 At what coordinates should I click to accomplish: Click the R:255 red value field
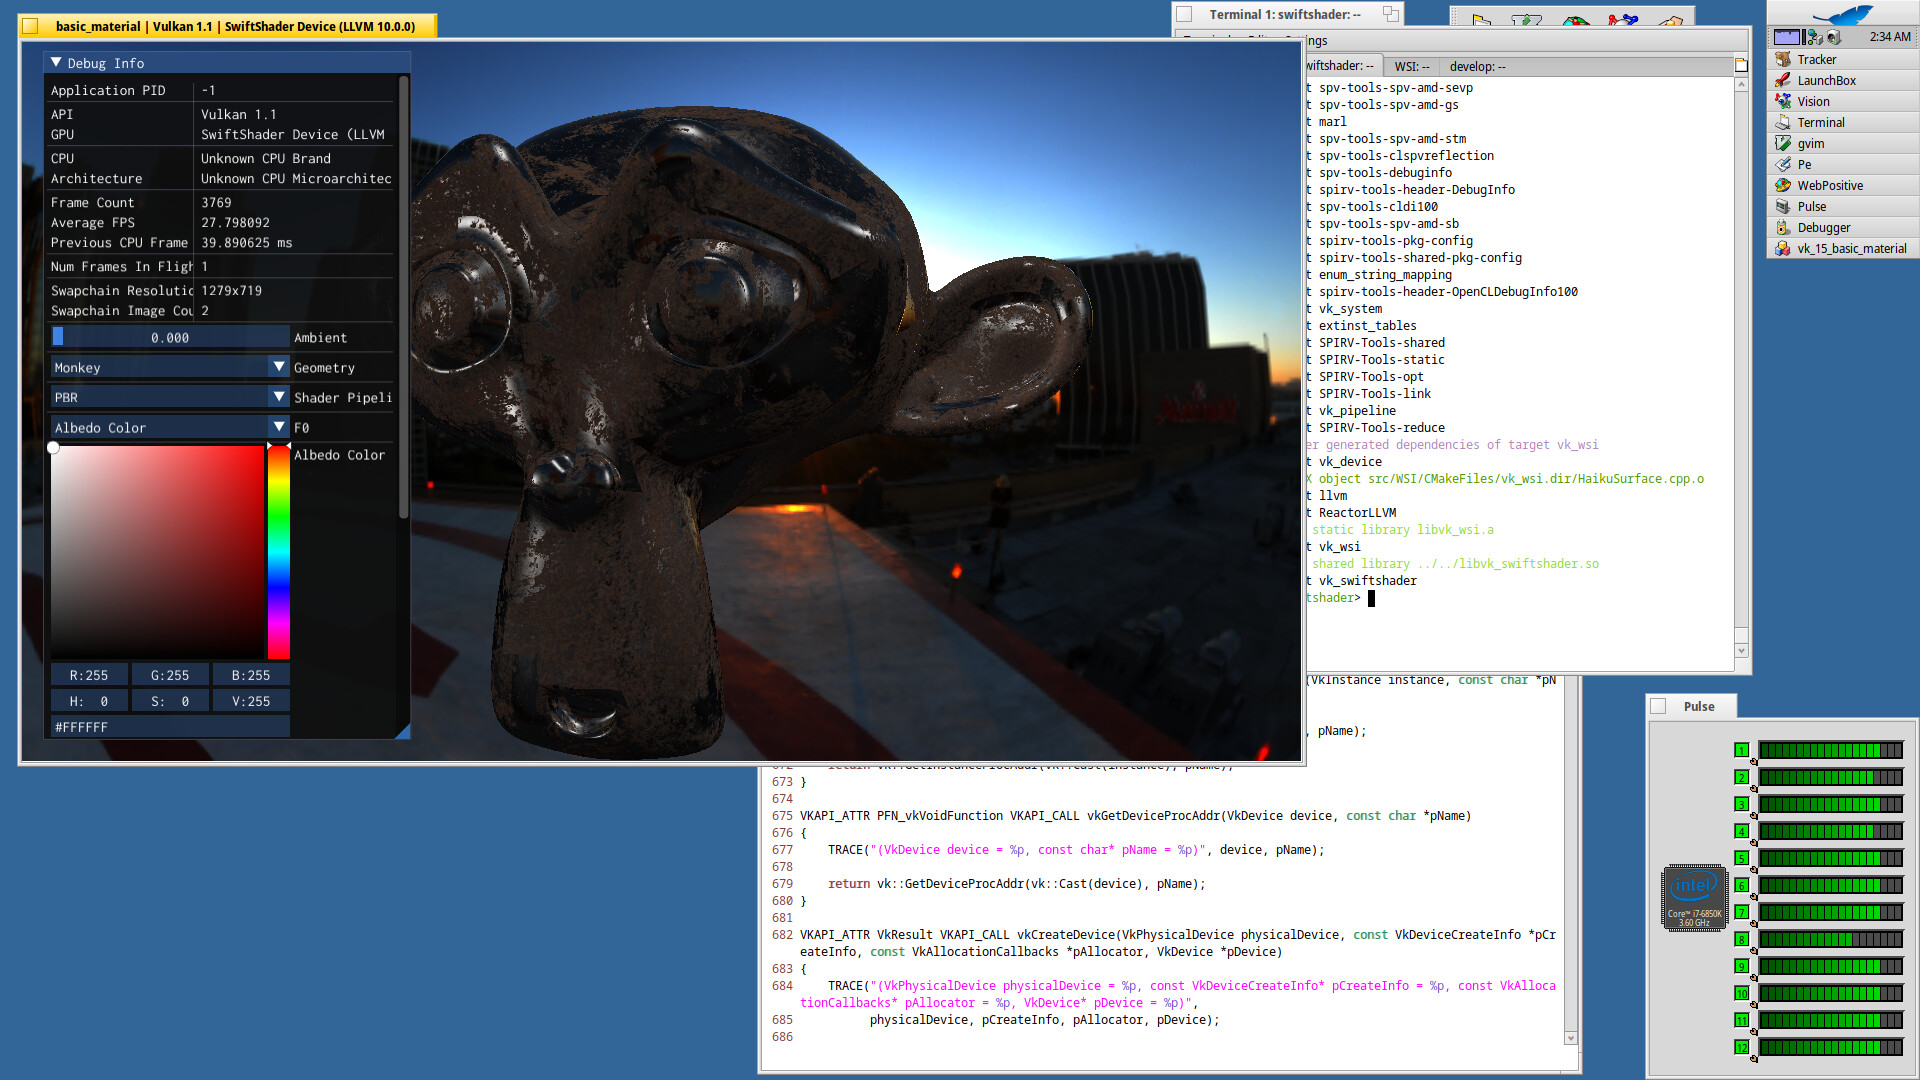click(x=89, y=675)
